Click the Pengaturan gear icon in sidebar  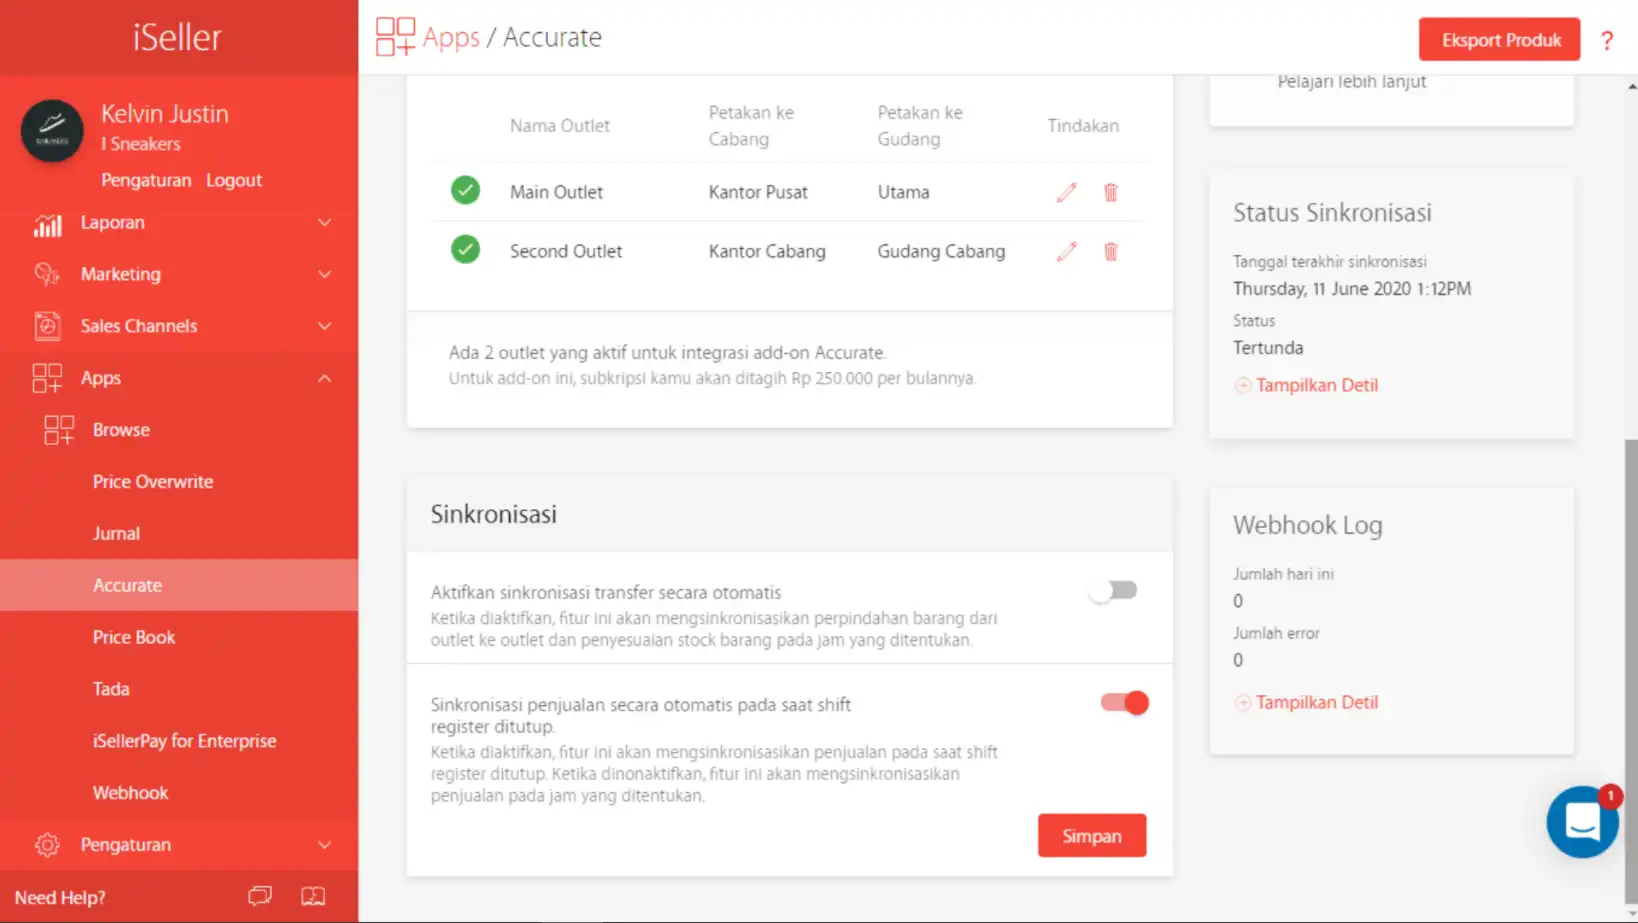(x=47, y=845)
